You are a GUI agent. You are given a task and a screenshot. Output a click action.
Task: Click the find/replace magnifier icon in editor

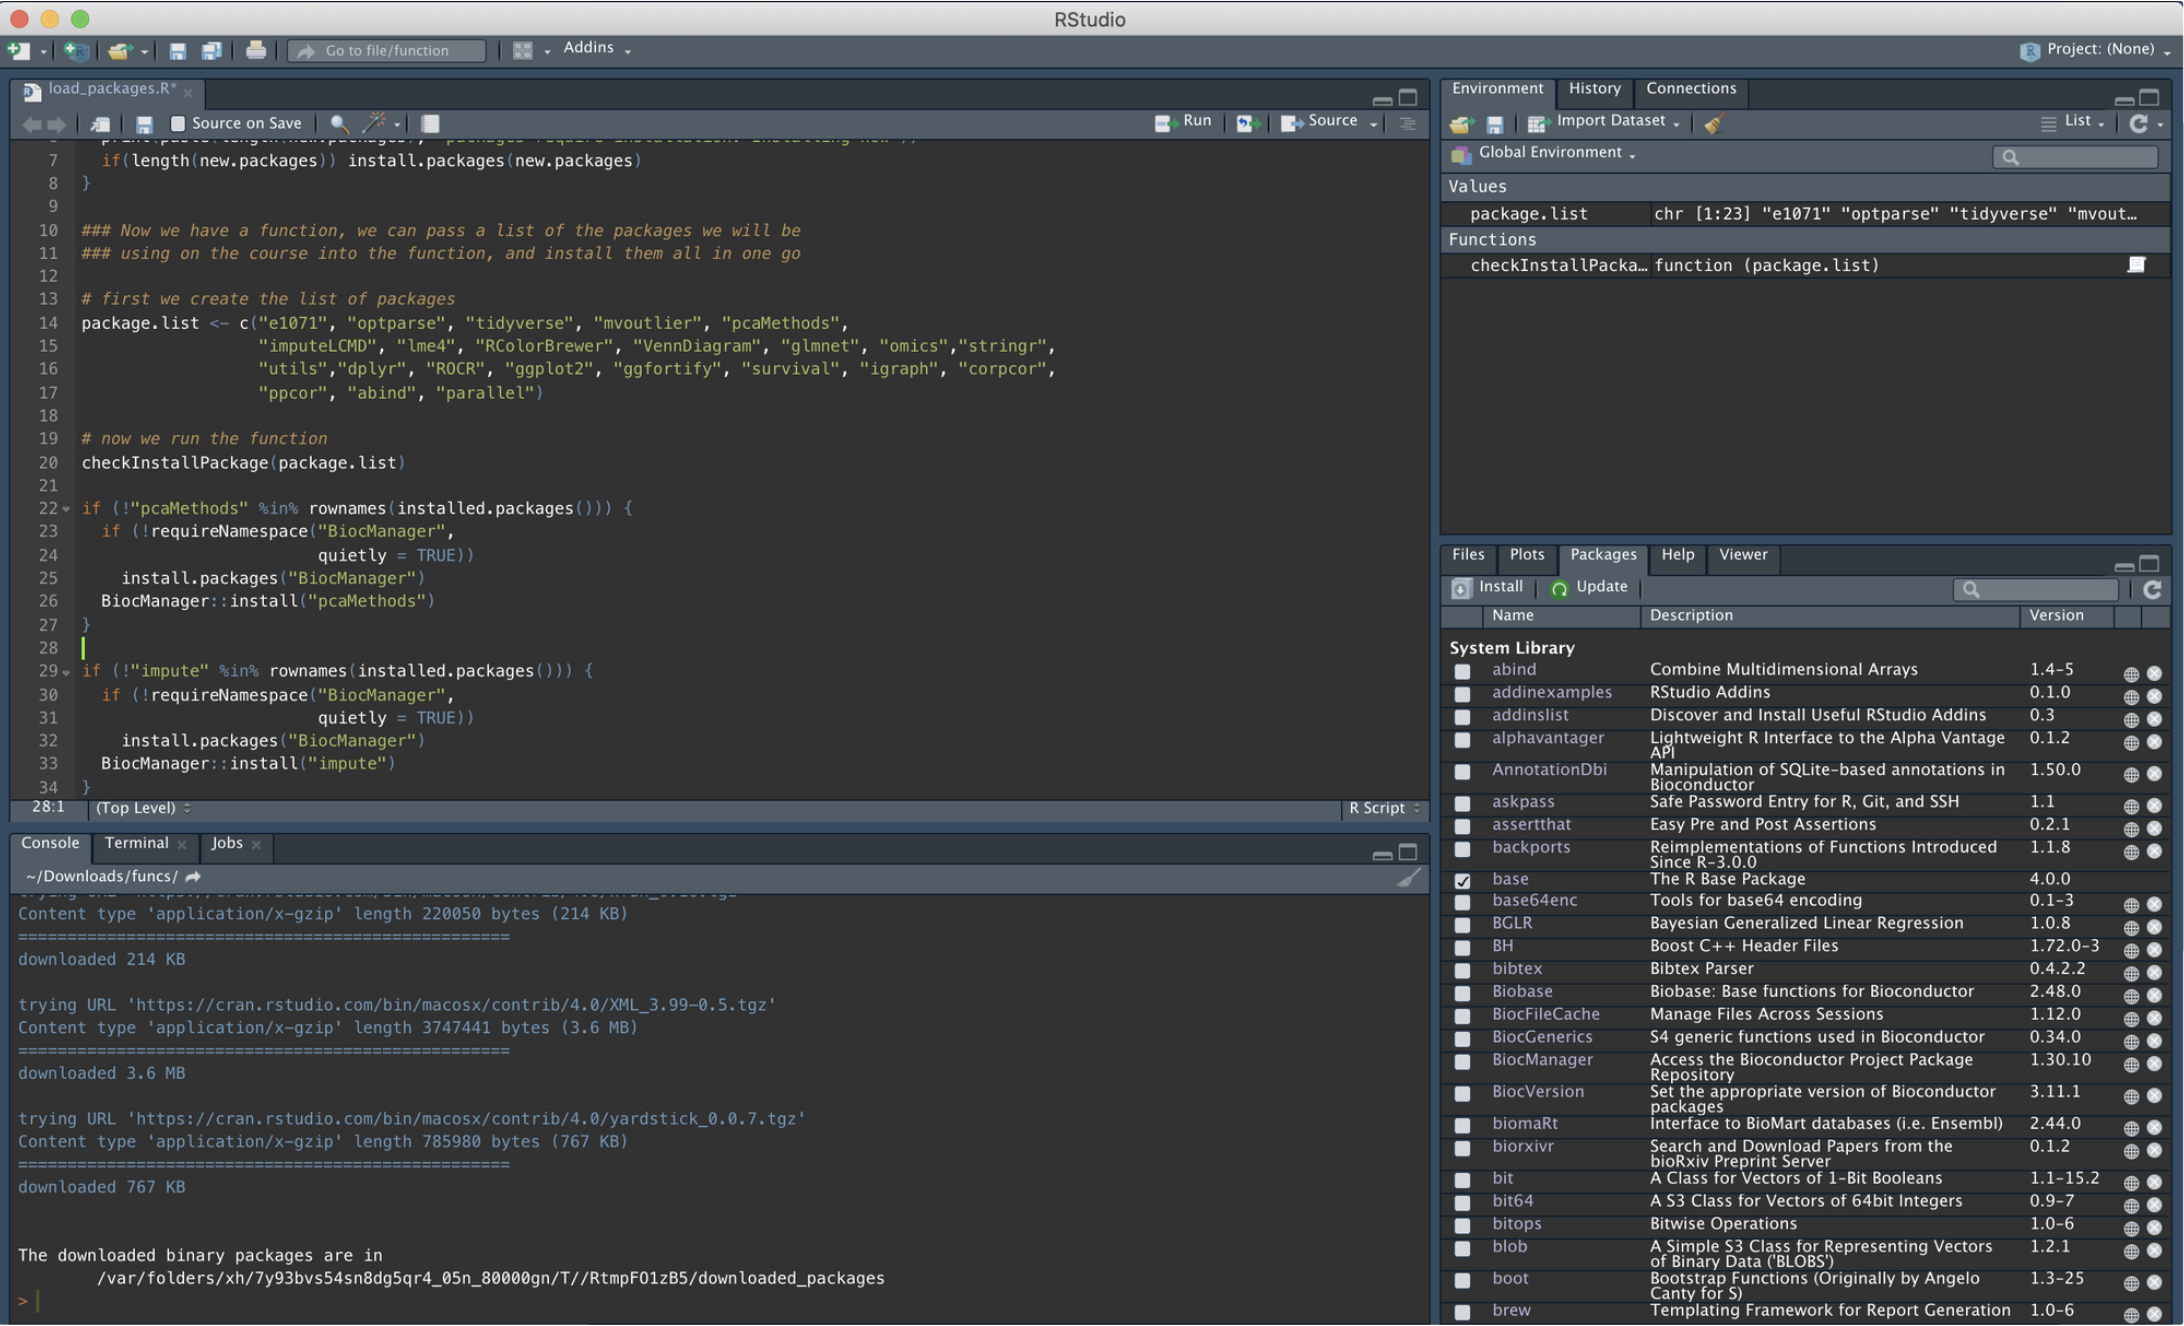tap(339, 124)
